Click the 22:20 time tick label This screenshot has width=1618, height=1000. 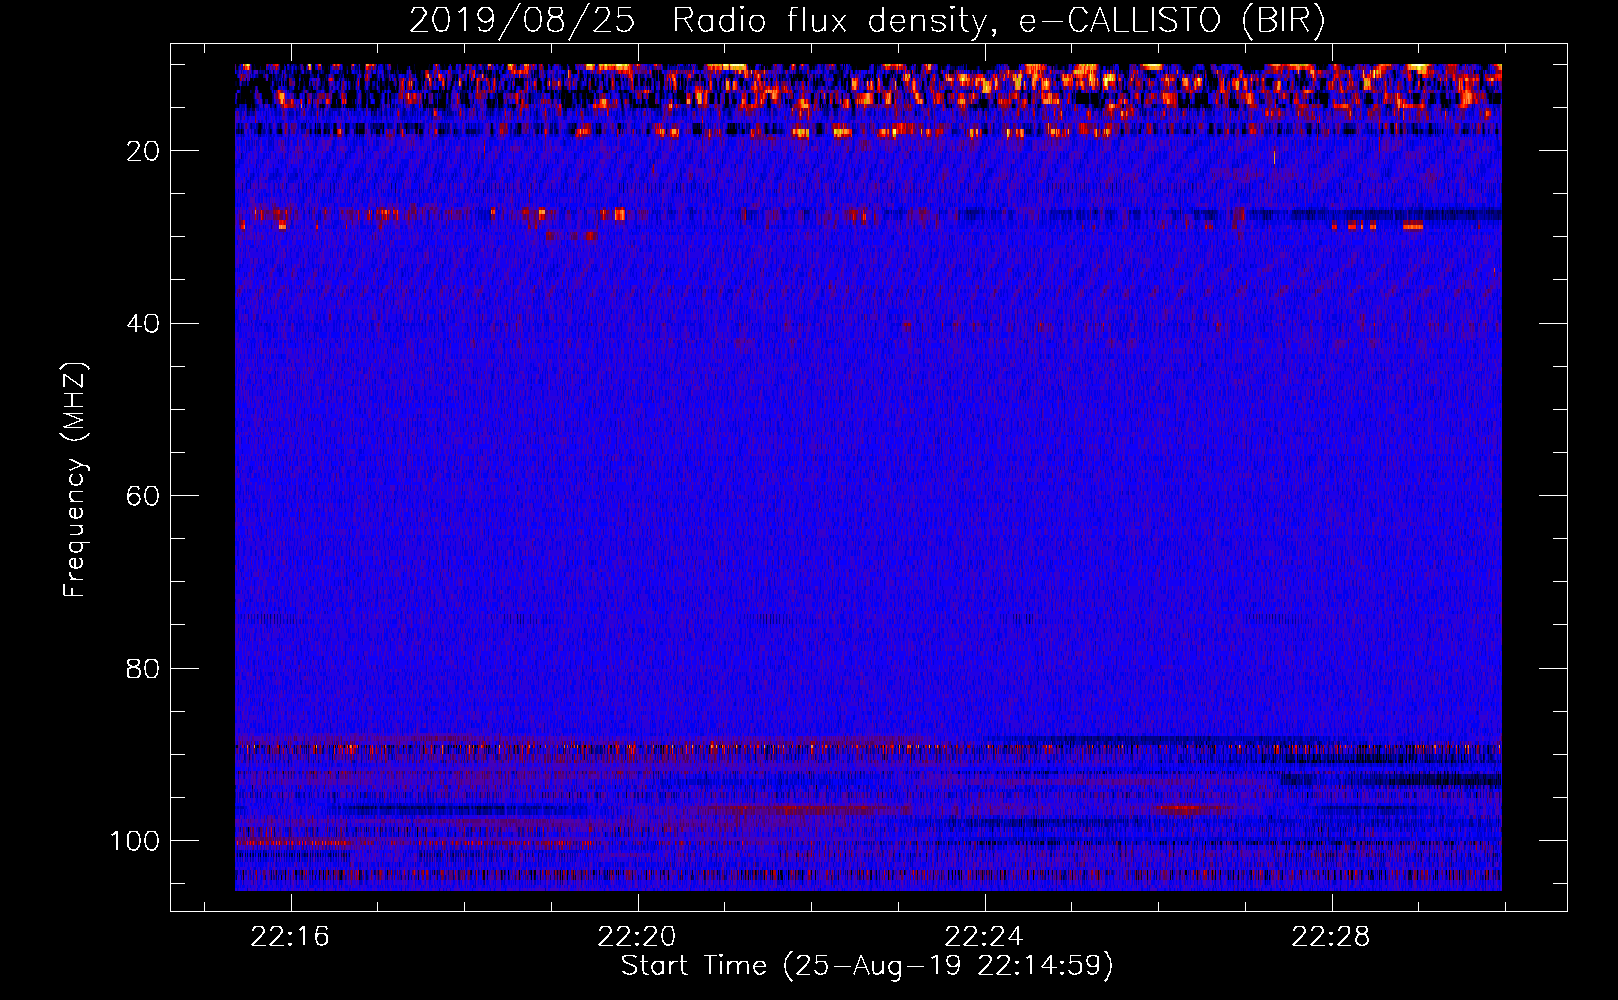(637, 937)
